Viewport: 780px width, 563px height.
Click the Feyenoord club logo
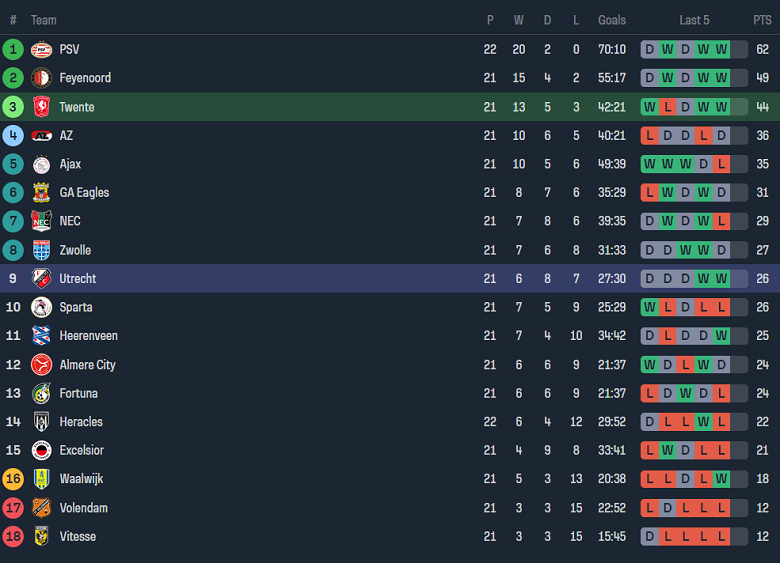coord(41,78)
